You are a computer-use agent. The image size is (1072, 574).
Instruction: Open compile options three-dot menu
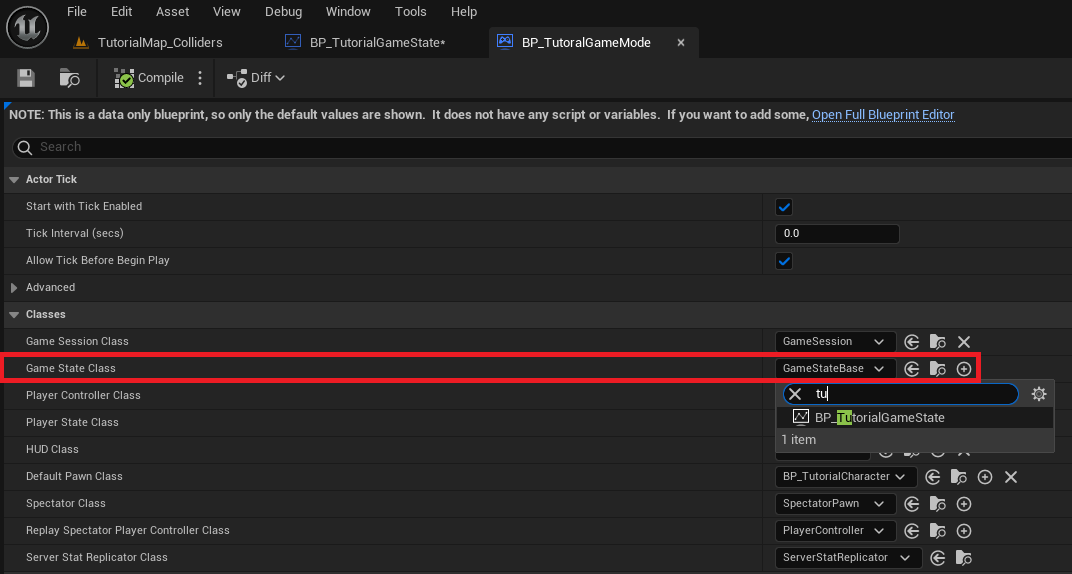(200, 78)
